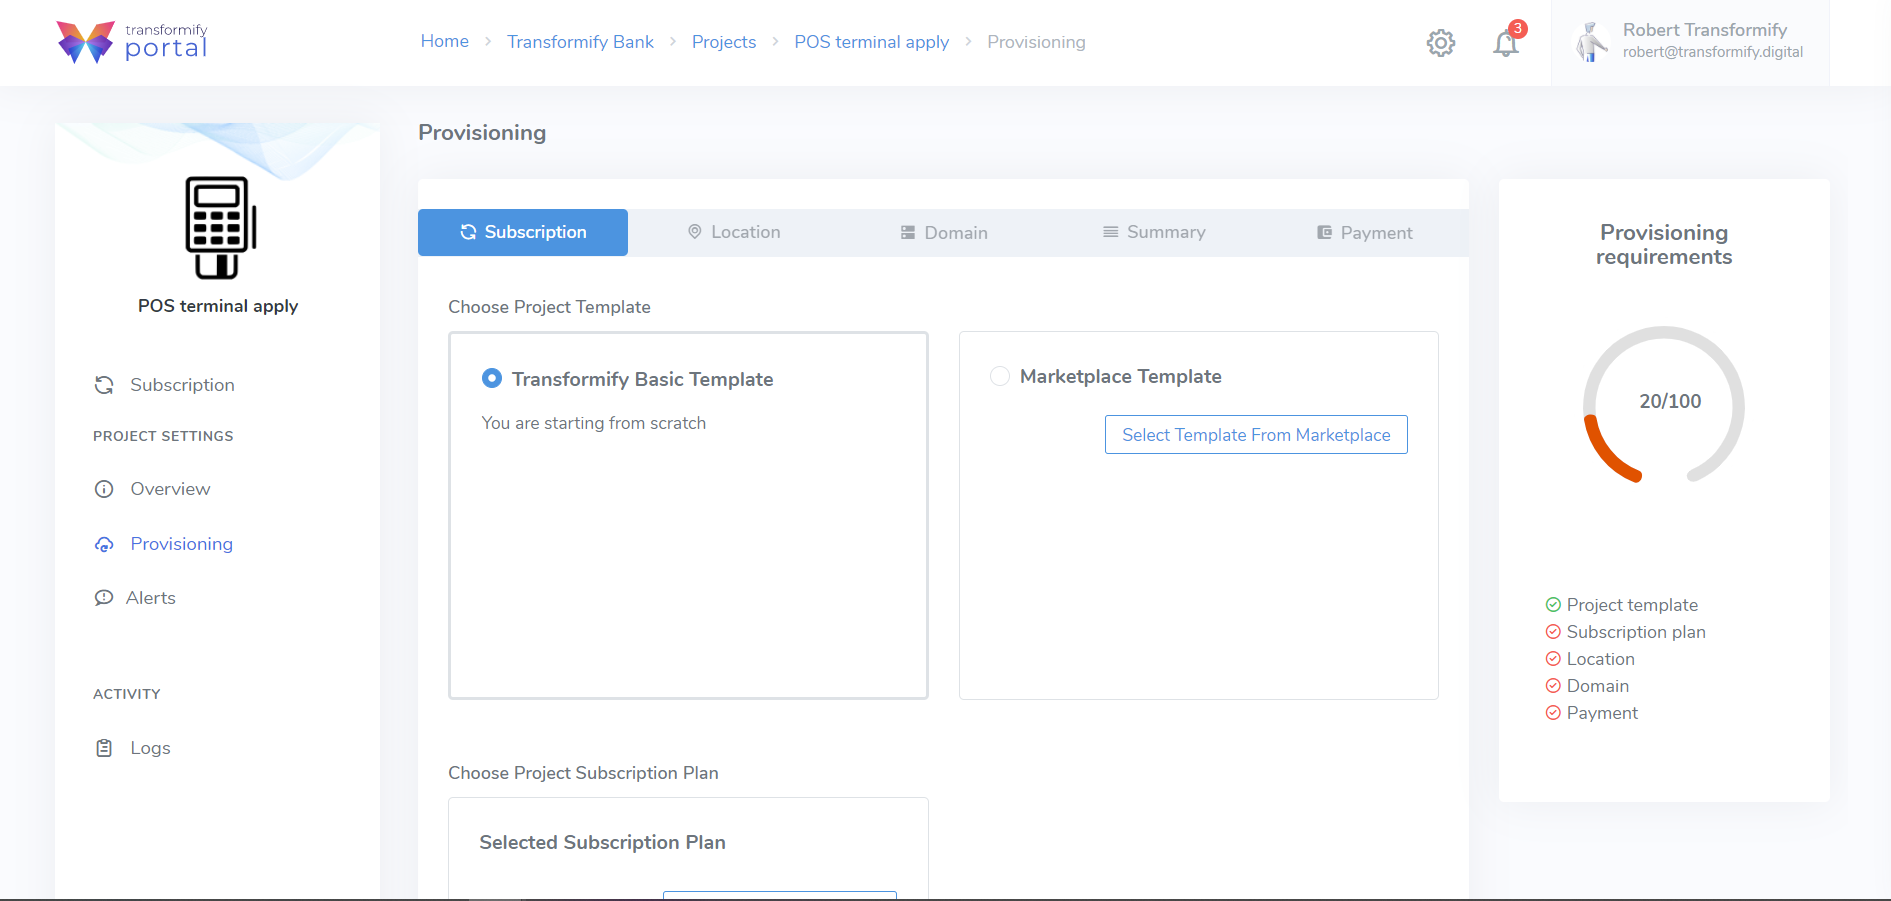Click Select Template From Marketplace button
Viewport: 1891px width, 901px height.
(1256, 435)
